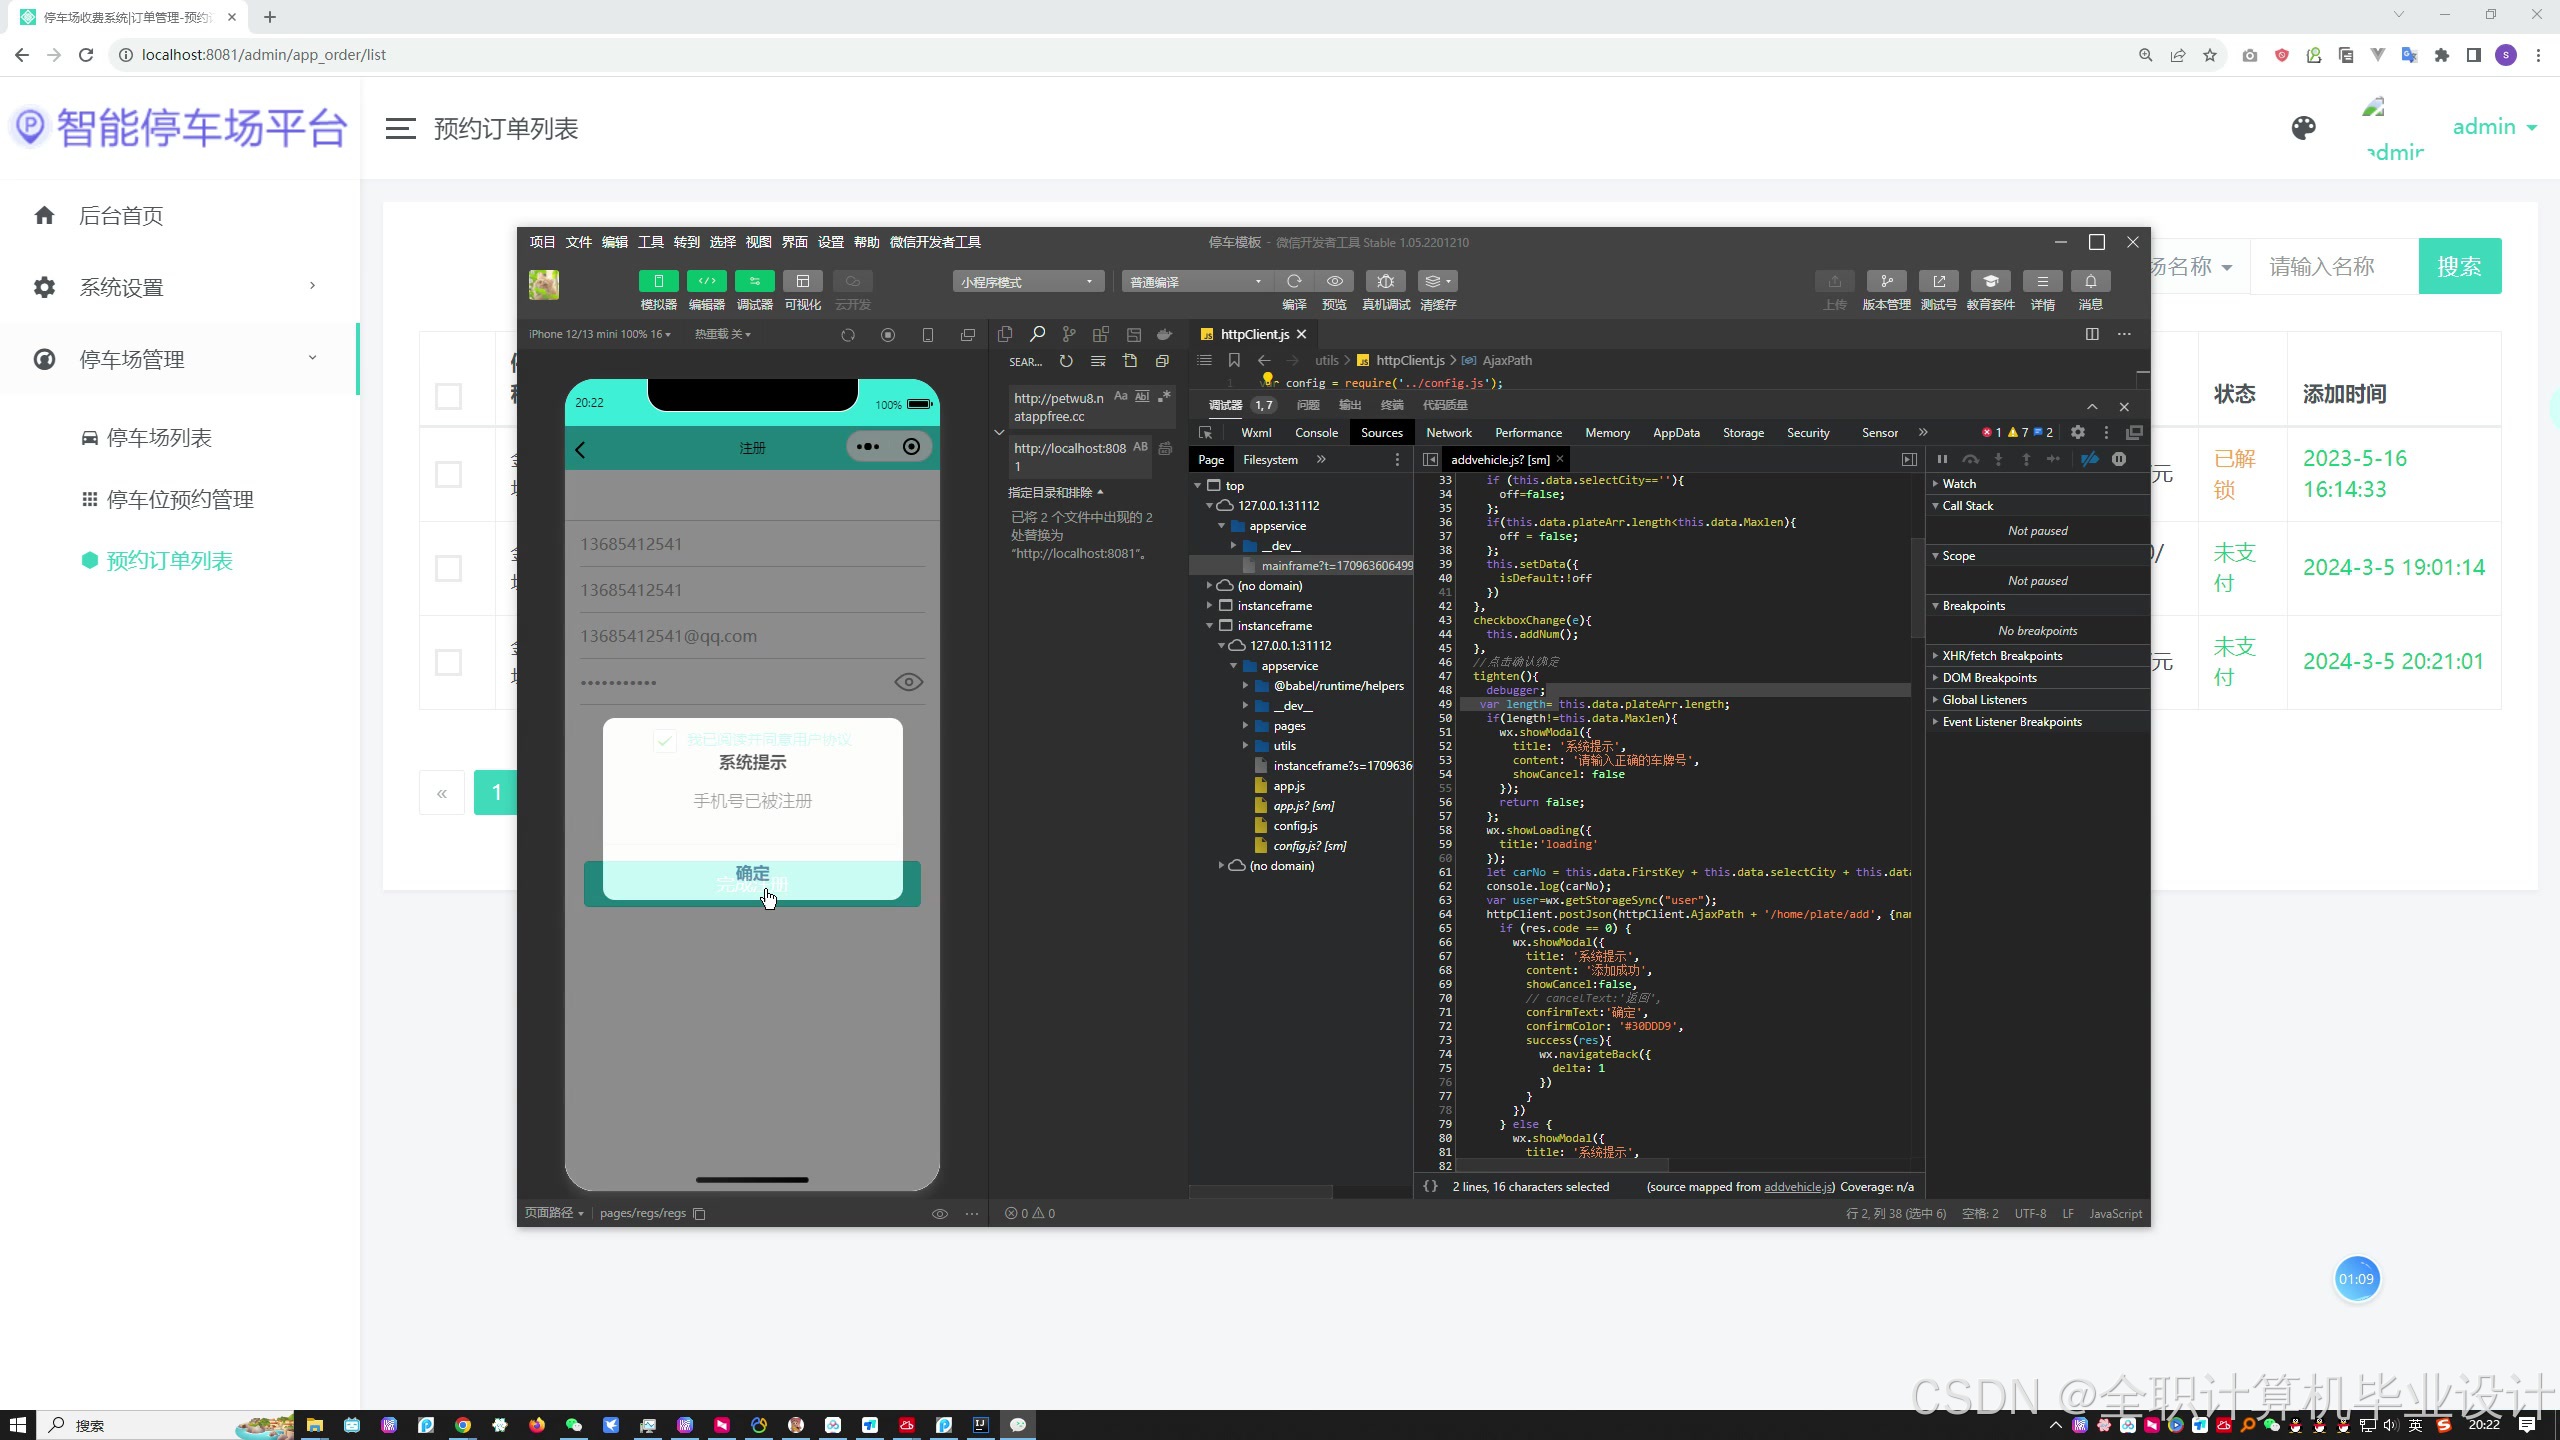Open the 工具 menu

click(x=650, y=242)
